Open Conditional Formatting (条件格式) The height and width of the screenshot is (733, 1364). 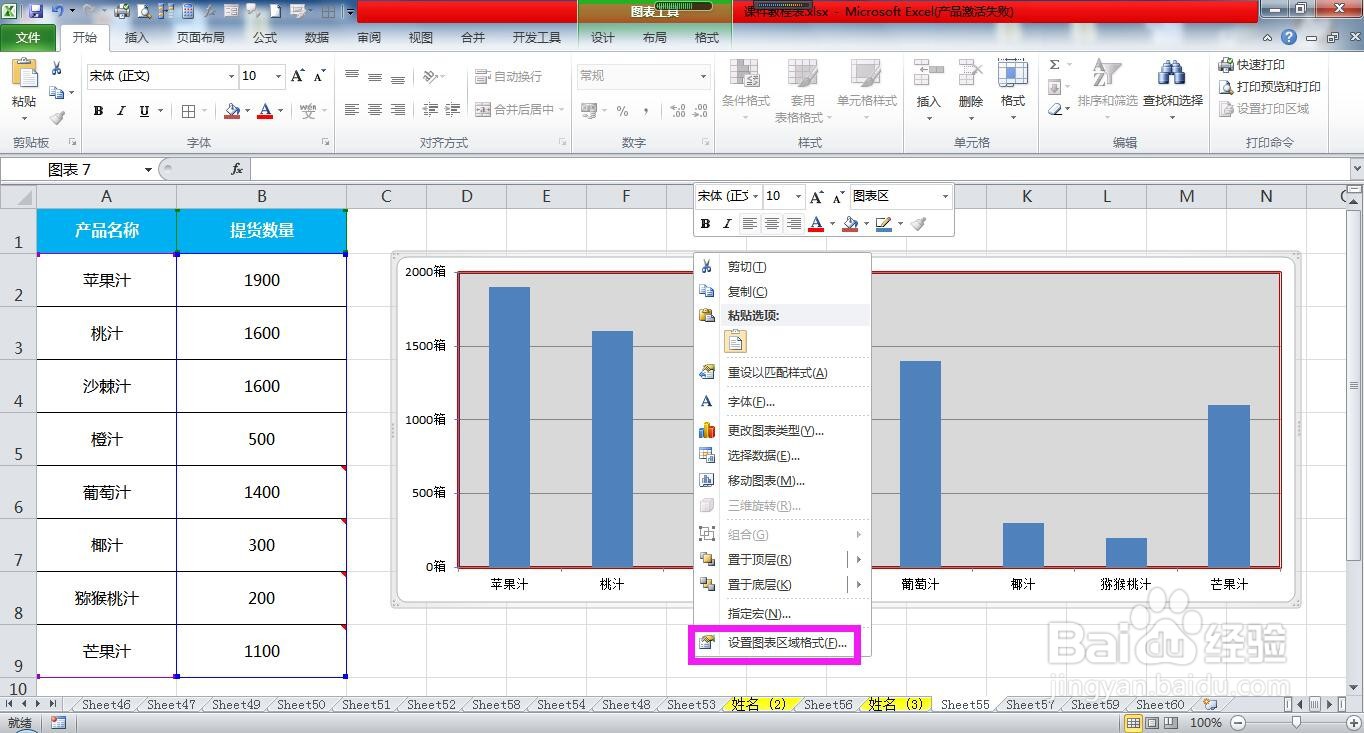click(745, 90)
